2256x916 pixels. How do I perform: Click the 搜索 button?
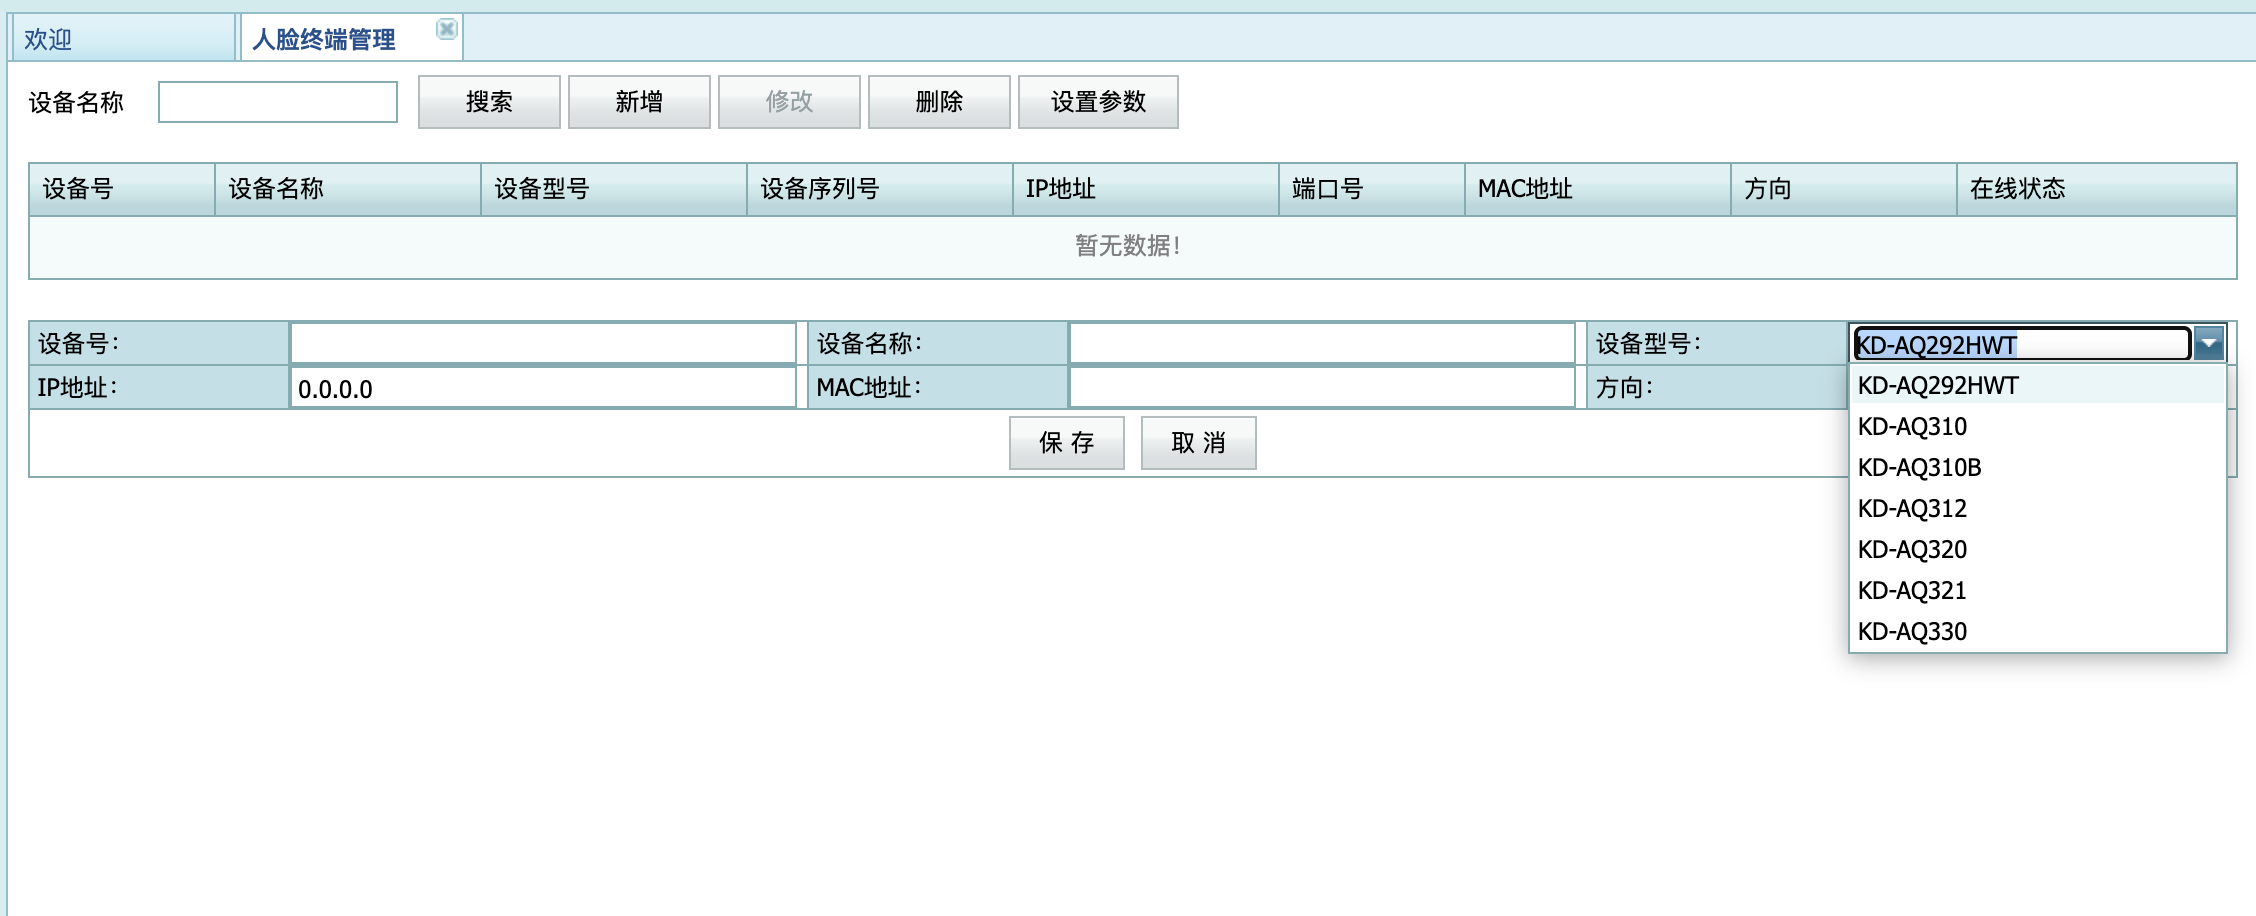pos(489,102)
